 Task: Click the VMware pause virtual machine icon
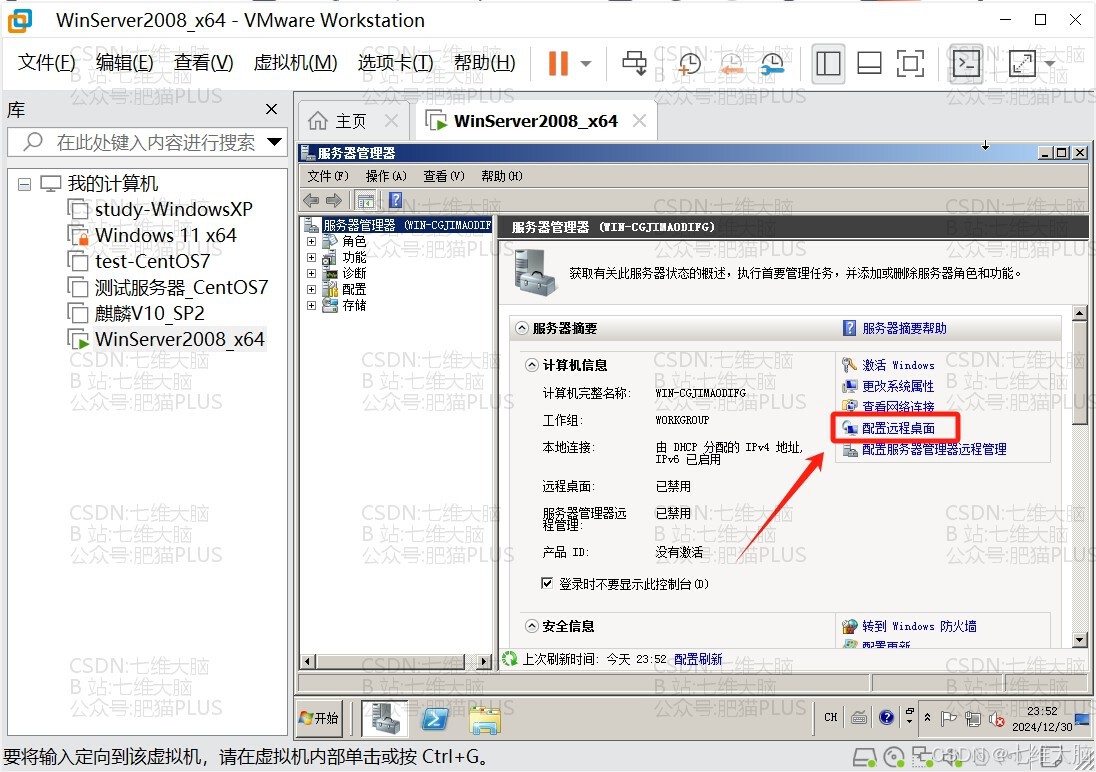coord(558,64)
